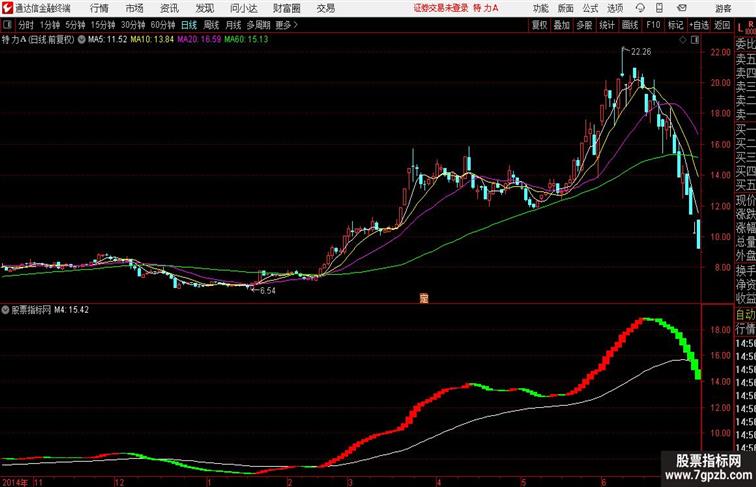
Task: Open the 问小达 menu
Action: pyautogui.click(x=244, y=8)
